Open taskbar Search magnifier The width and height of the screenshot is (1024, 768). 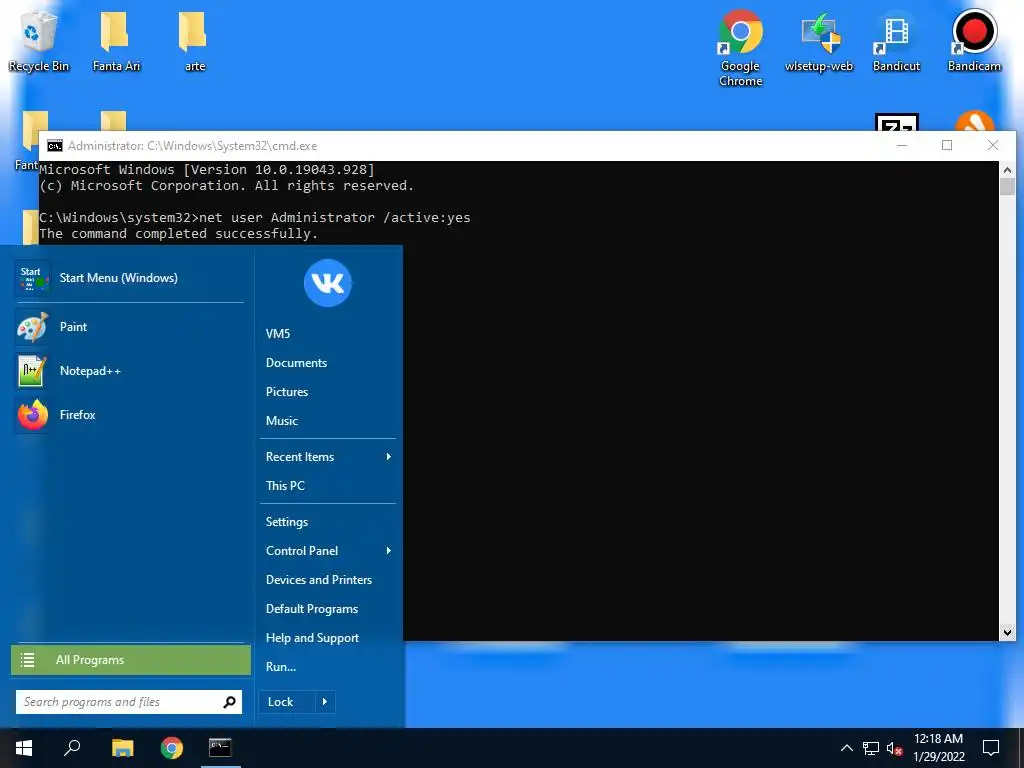(72, 748)
